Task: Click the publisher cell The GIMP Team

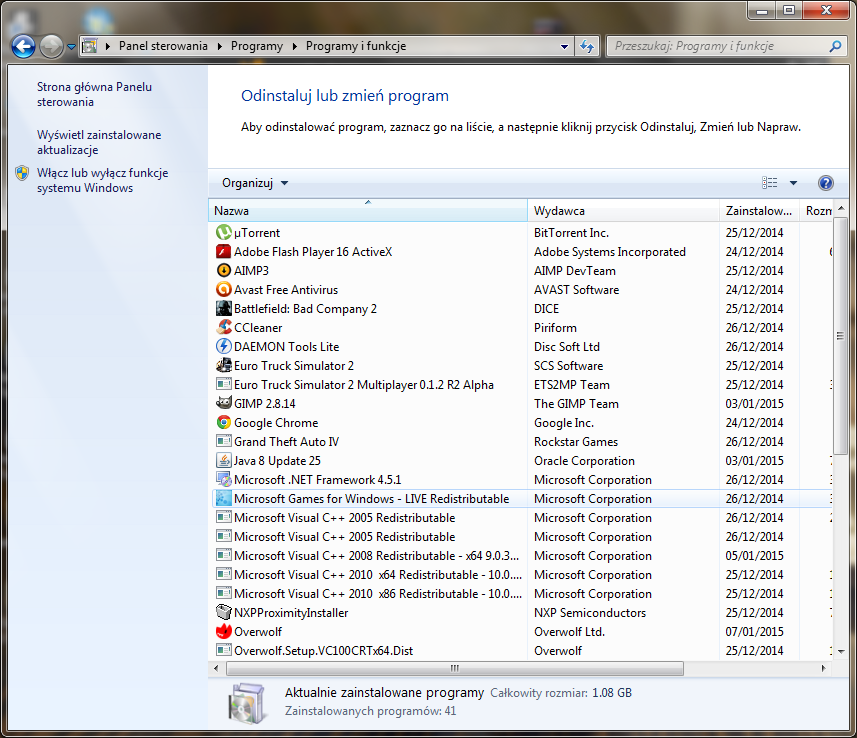Action: pos(576,403)
